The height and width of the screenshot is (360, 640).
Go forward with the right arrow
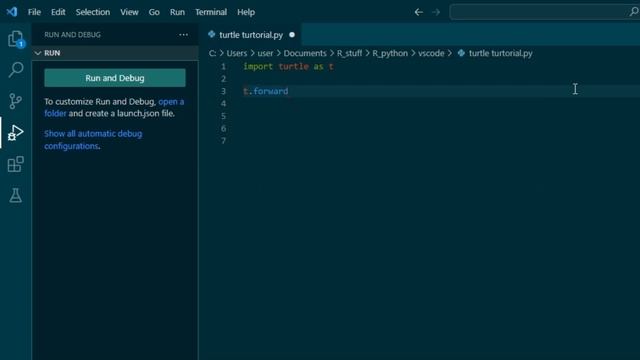(x=436, y=12)
